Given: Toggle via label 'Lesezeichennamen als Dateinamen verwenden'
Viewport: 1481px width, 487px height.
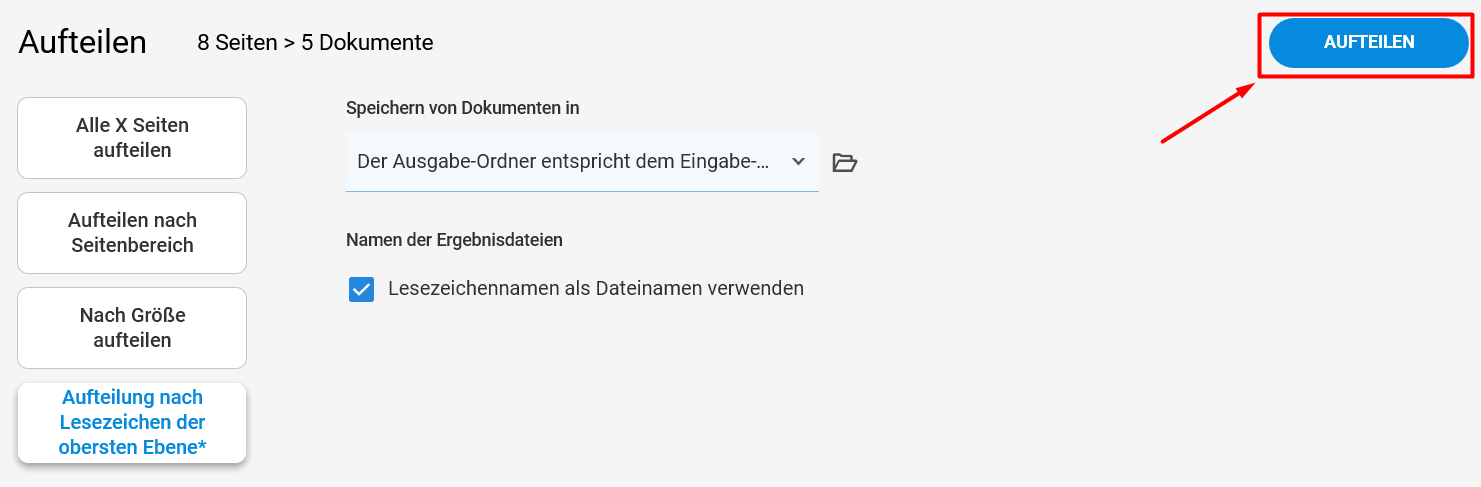Looking at the screenshot, I should click(x=596, y=288).
